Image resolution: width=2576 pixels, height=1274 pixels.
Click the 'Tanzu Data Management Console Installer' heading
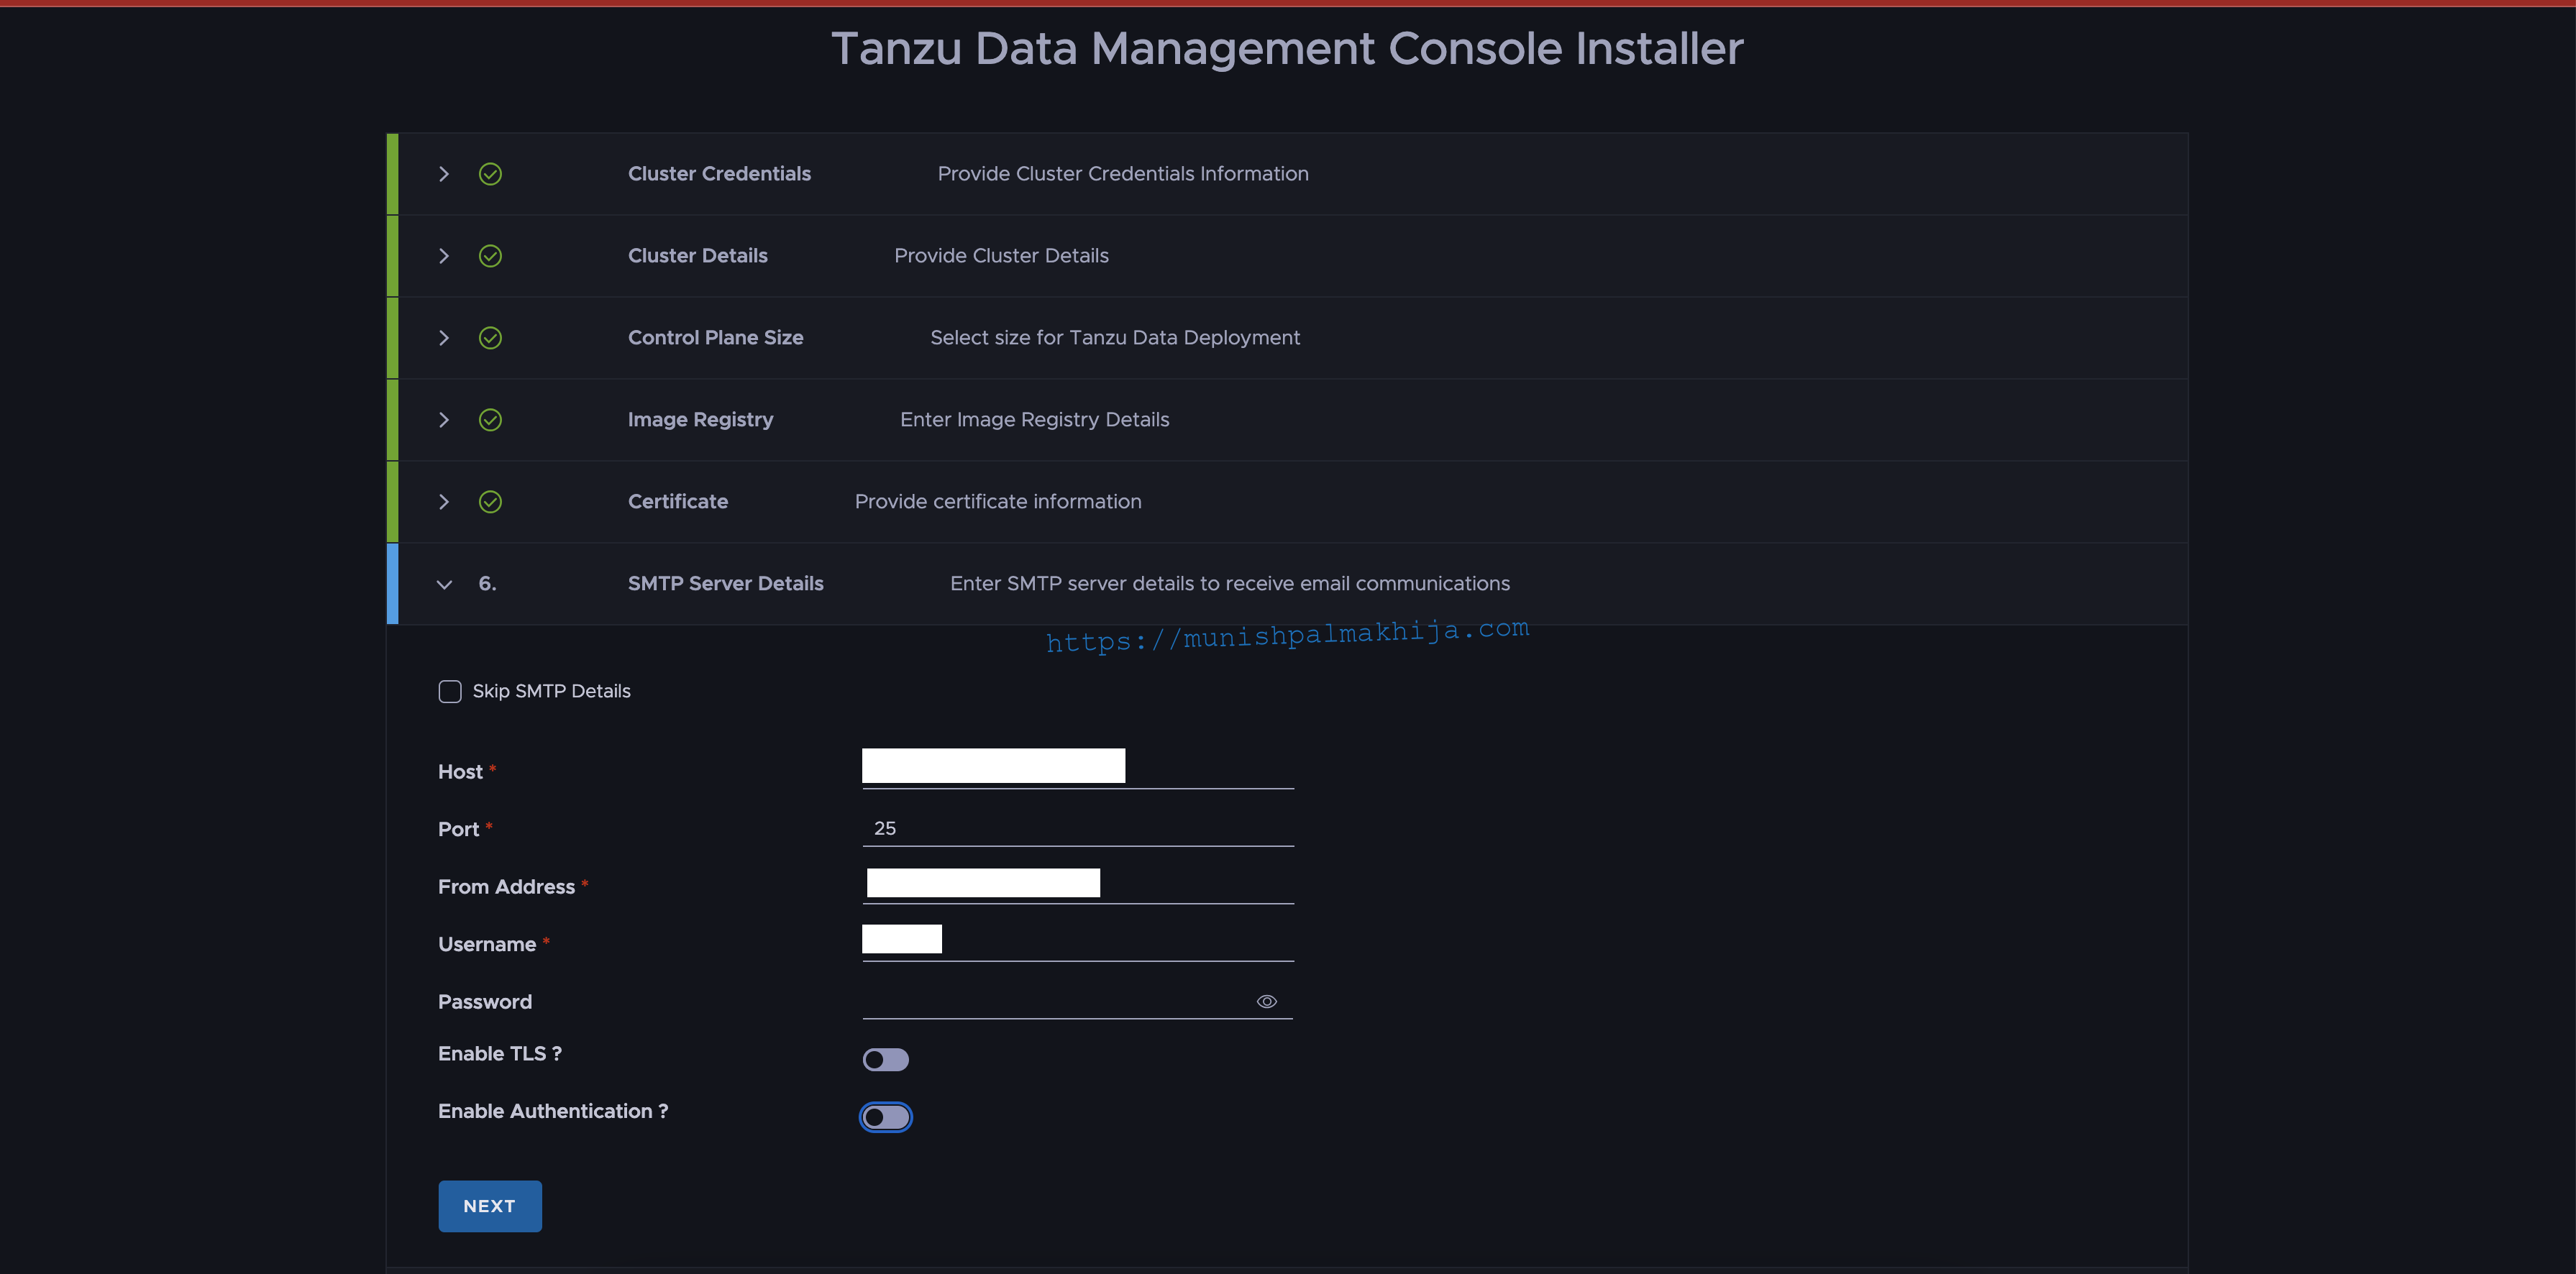pos(1287,49)
